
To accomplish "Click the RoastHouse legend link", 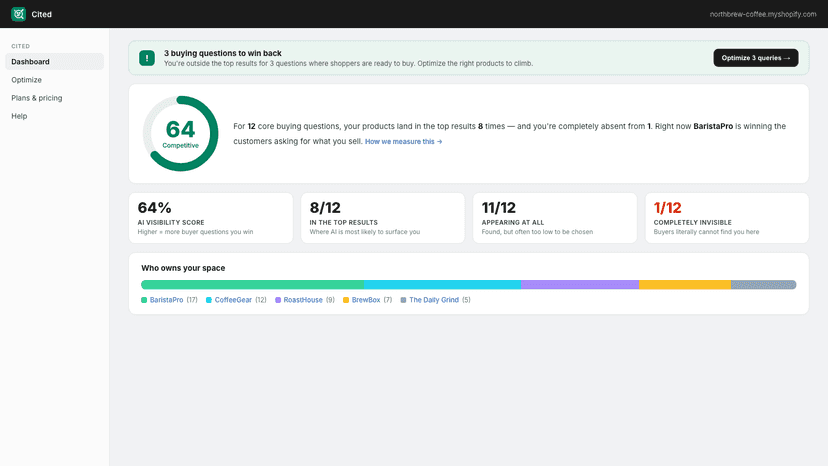I will (303, 300).
